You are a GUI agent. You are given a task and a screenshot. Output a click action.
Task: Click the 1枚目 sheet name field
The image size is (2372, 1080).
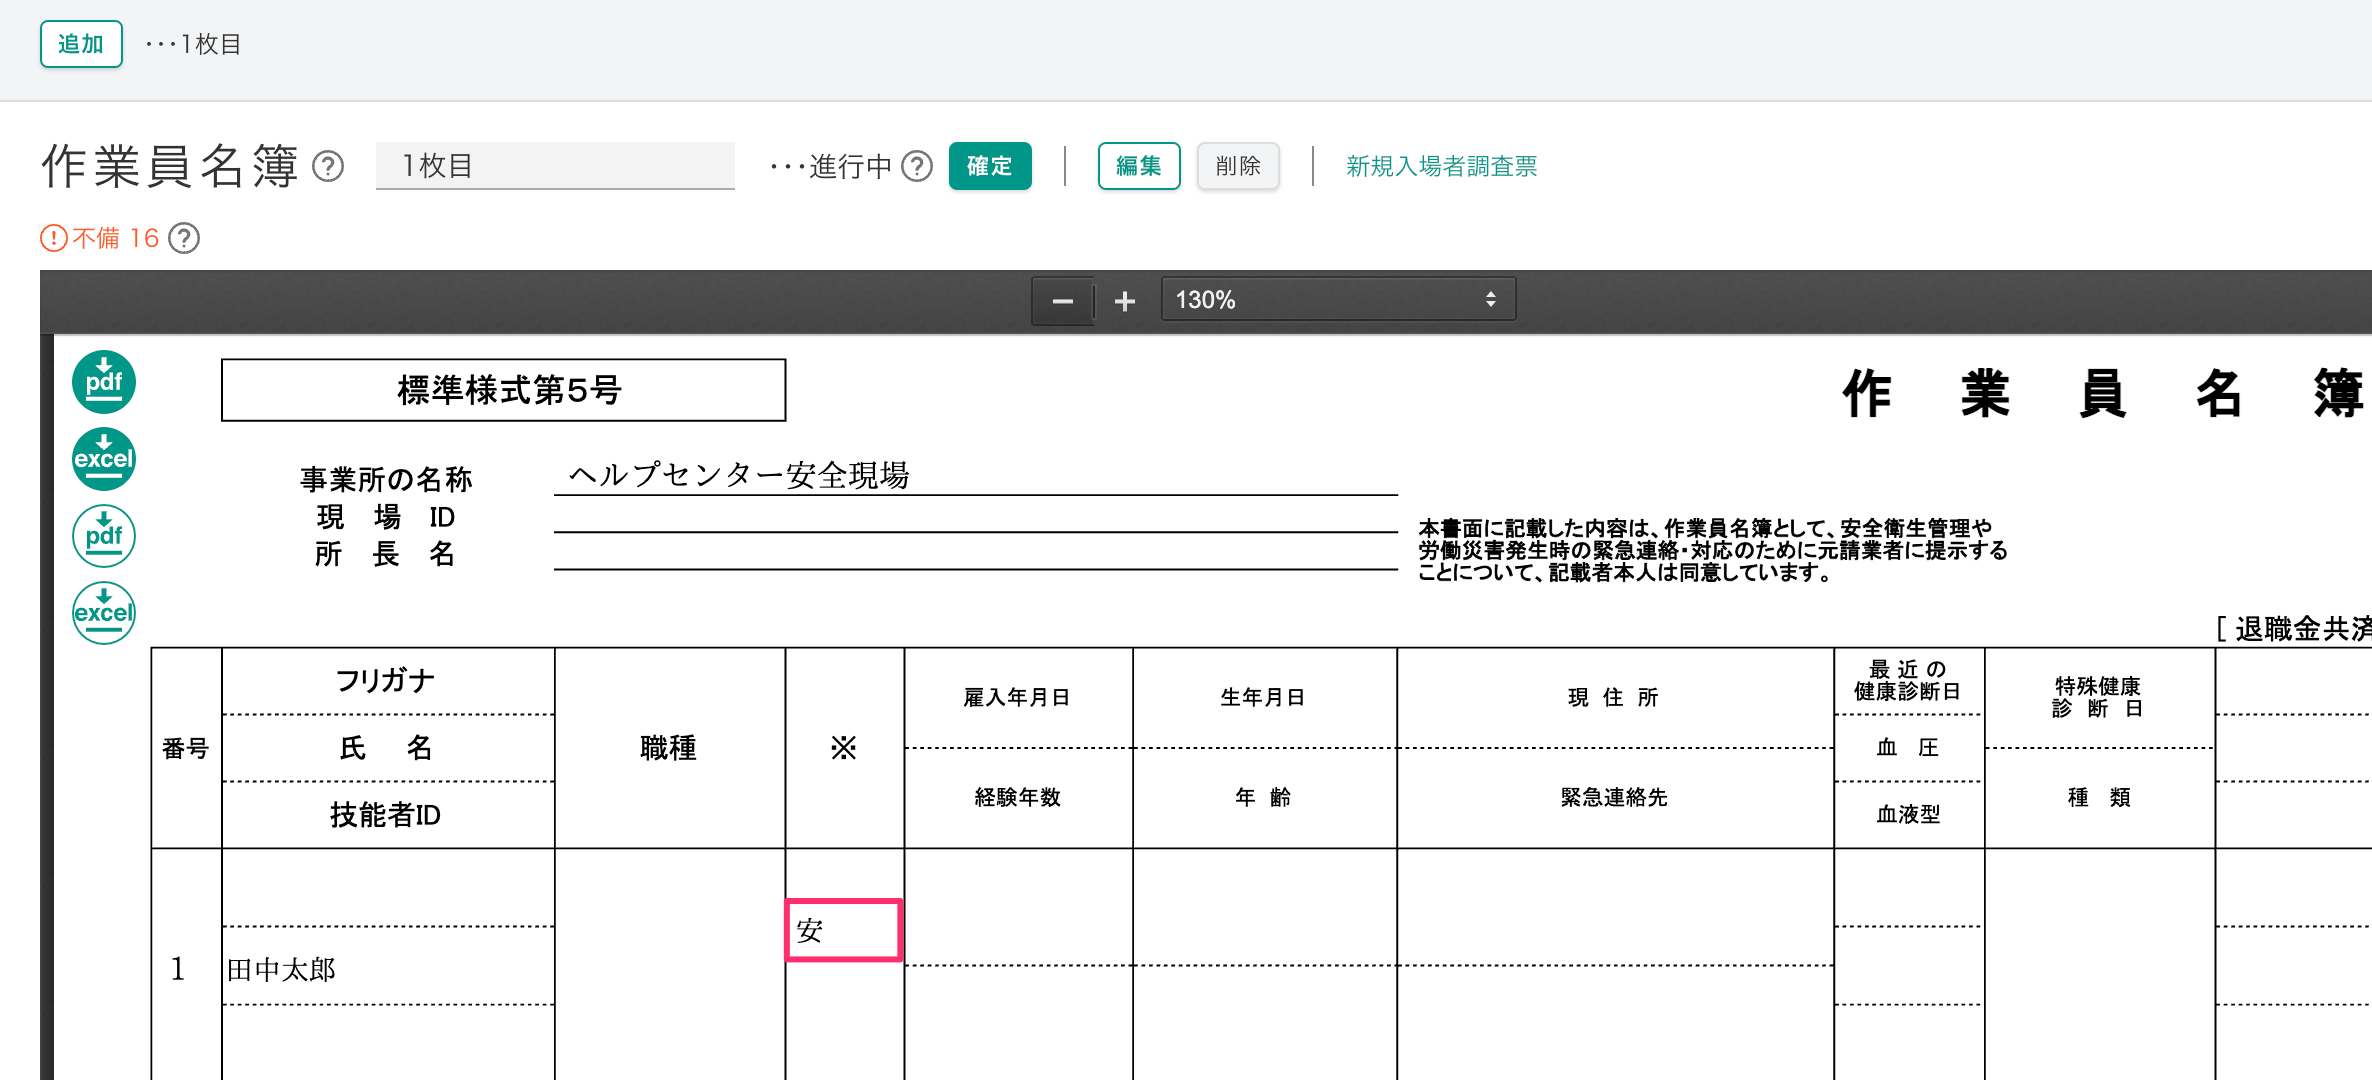click(555, 166)
